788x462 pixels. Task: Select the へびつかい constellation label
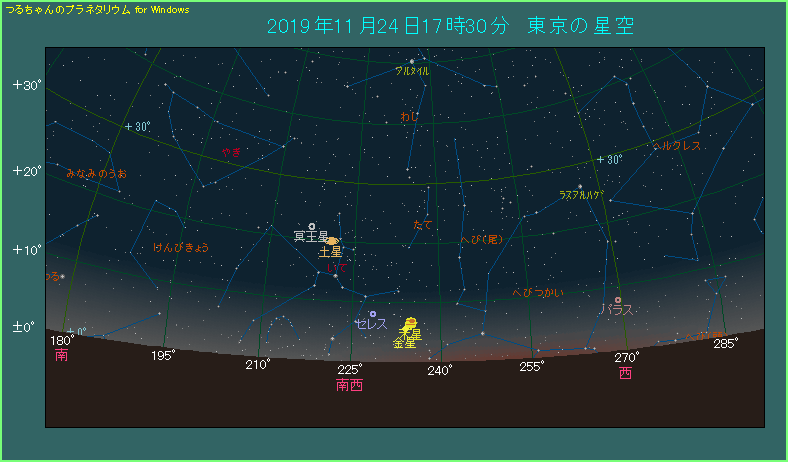click(x=538, y=293)
